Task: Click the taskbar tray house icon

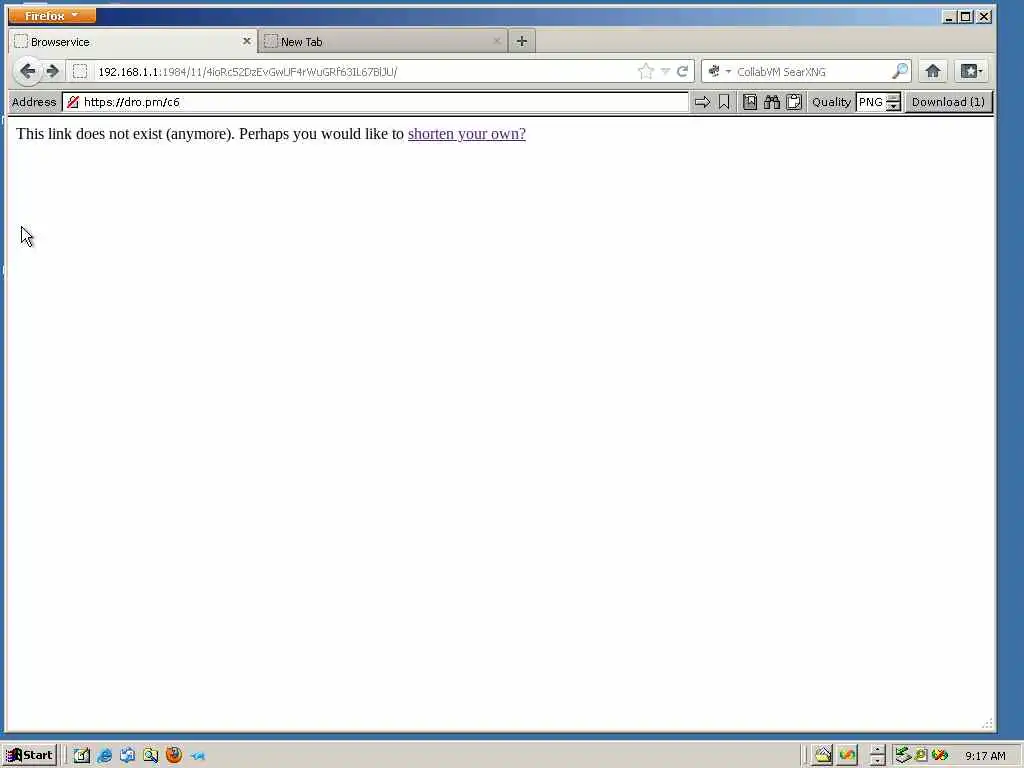Action: (823, 756)
